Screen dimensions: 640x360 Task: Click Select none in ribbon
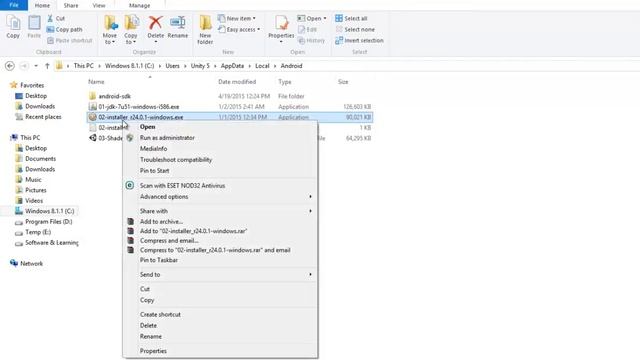355,29
